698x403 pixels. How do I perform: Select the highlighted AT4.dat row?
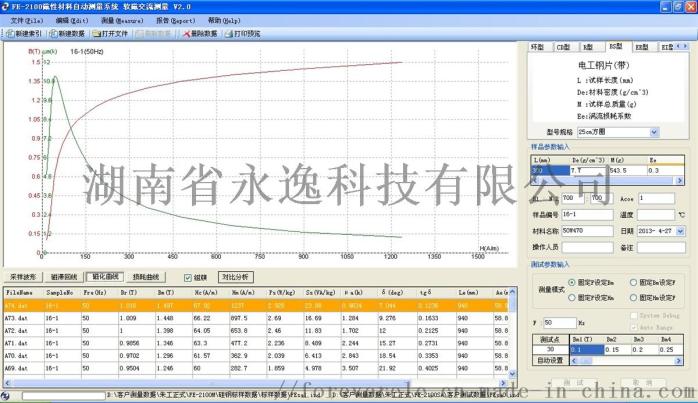coord(256,305)
